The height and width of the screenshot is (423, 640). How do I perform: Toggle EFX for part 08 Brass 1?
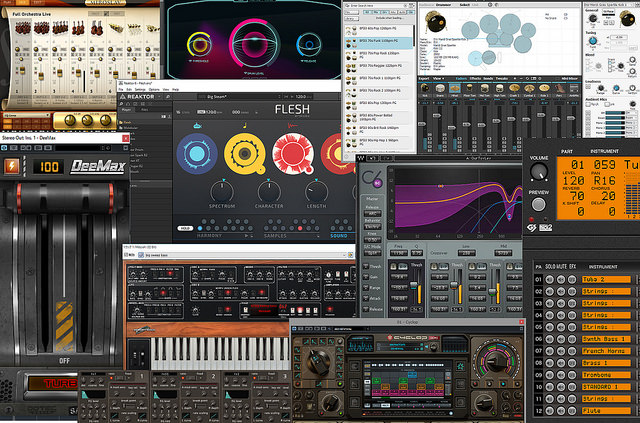pos(572,363)
